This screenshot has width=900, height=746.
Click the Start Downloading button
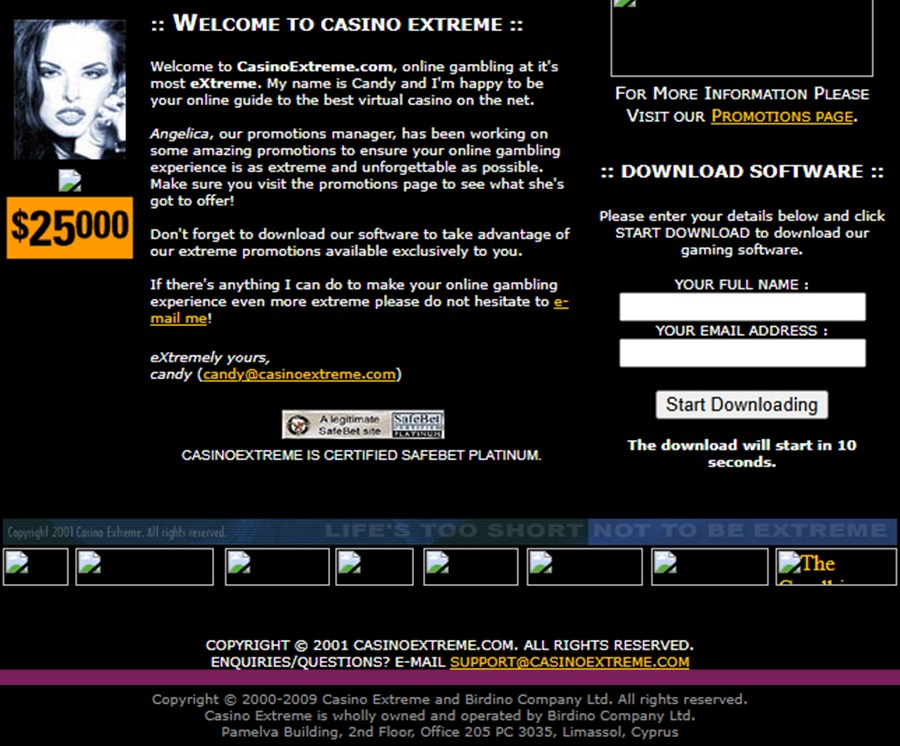click(742, 405)
